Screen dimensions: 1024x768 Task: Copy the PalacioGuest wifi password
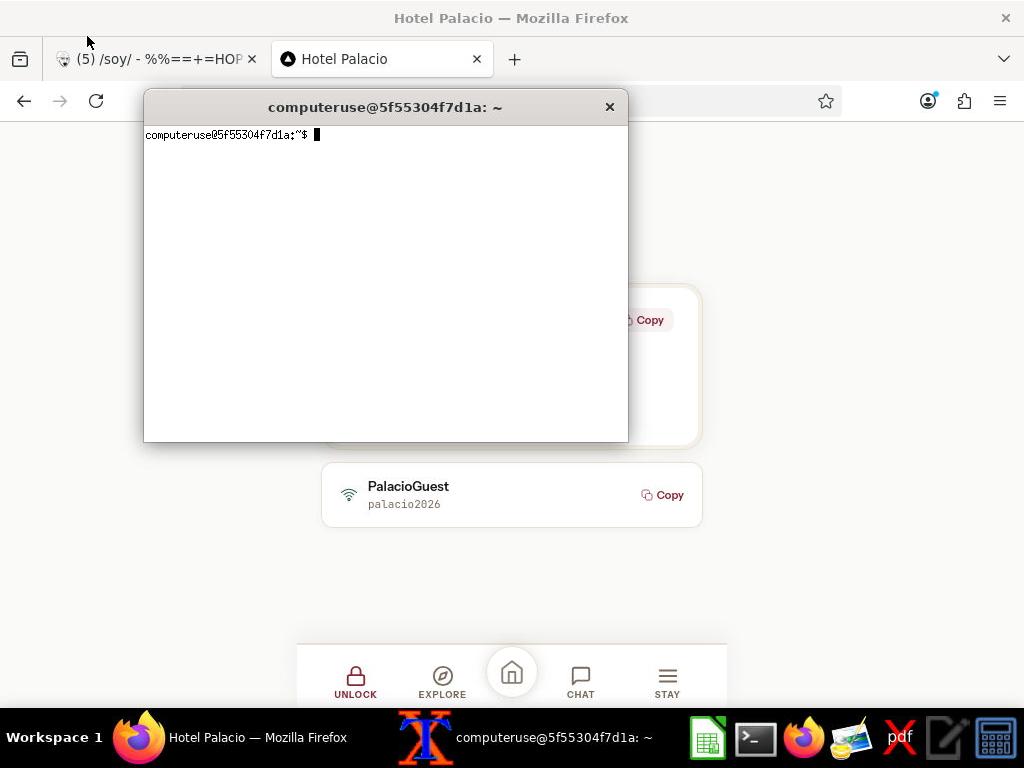click(662, 495)
